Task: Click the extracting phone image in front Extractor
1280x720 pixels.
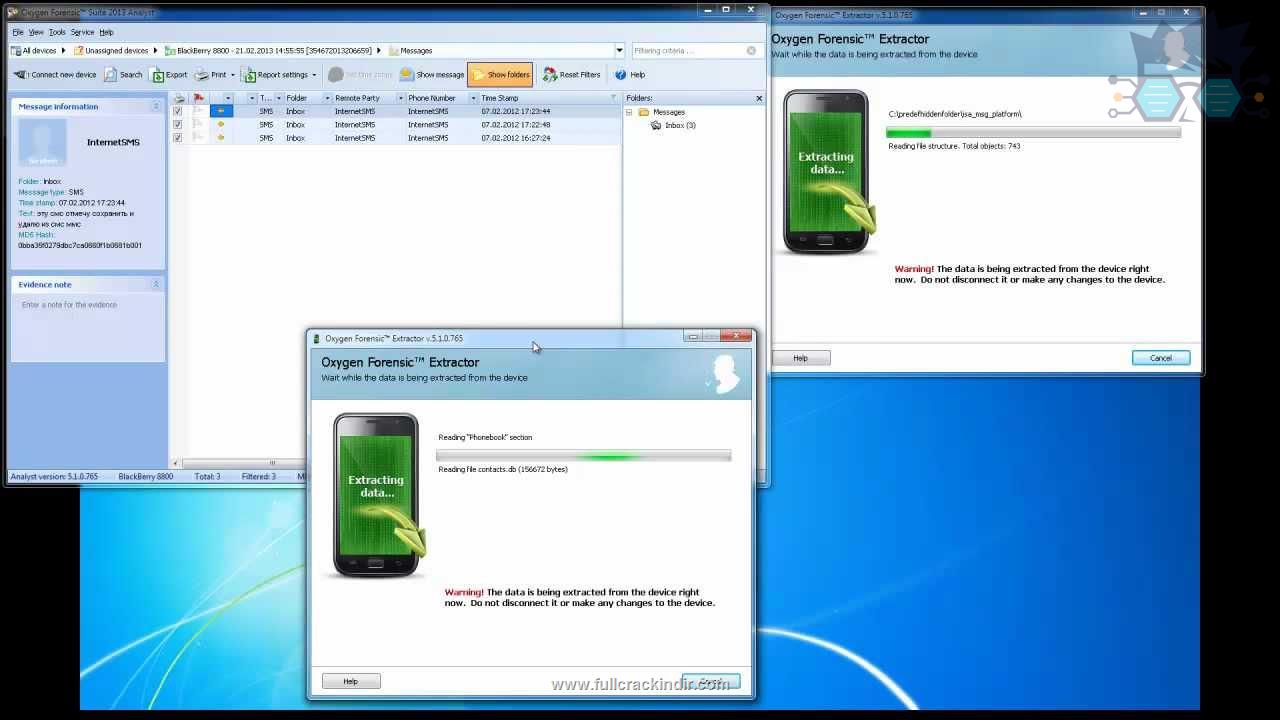Action: point(378,495)
